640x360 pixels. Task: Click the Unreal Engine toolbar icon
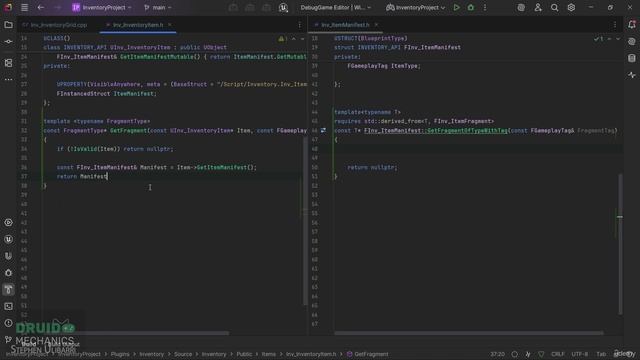coord(283,7)
